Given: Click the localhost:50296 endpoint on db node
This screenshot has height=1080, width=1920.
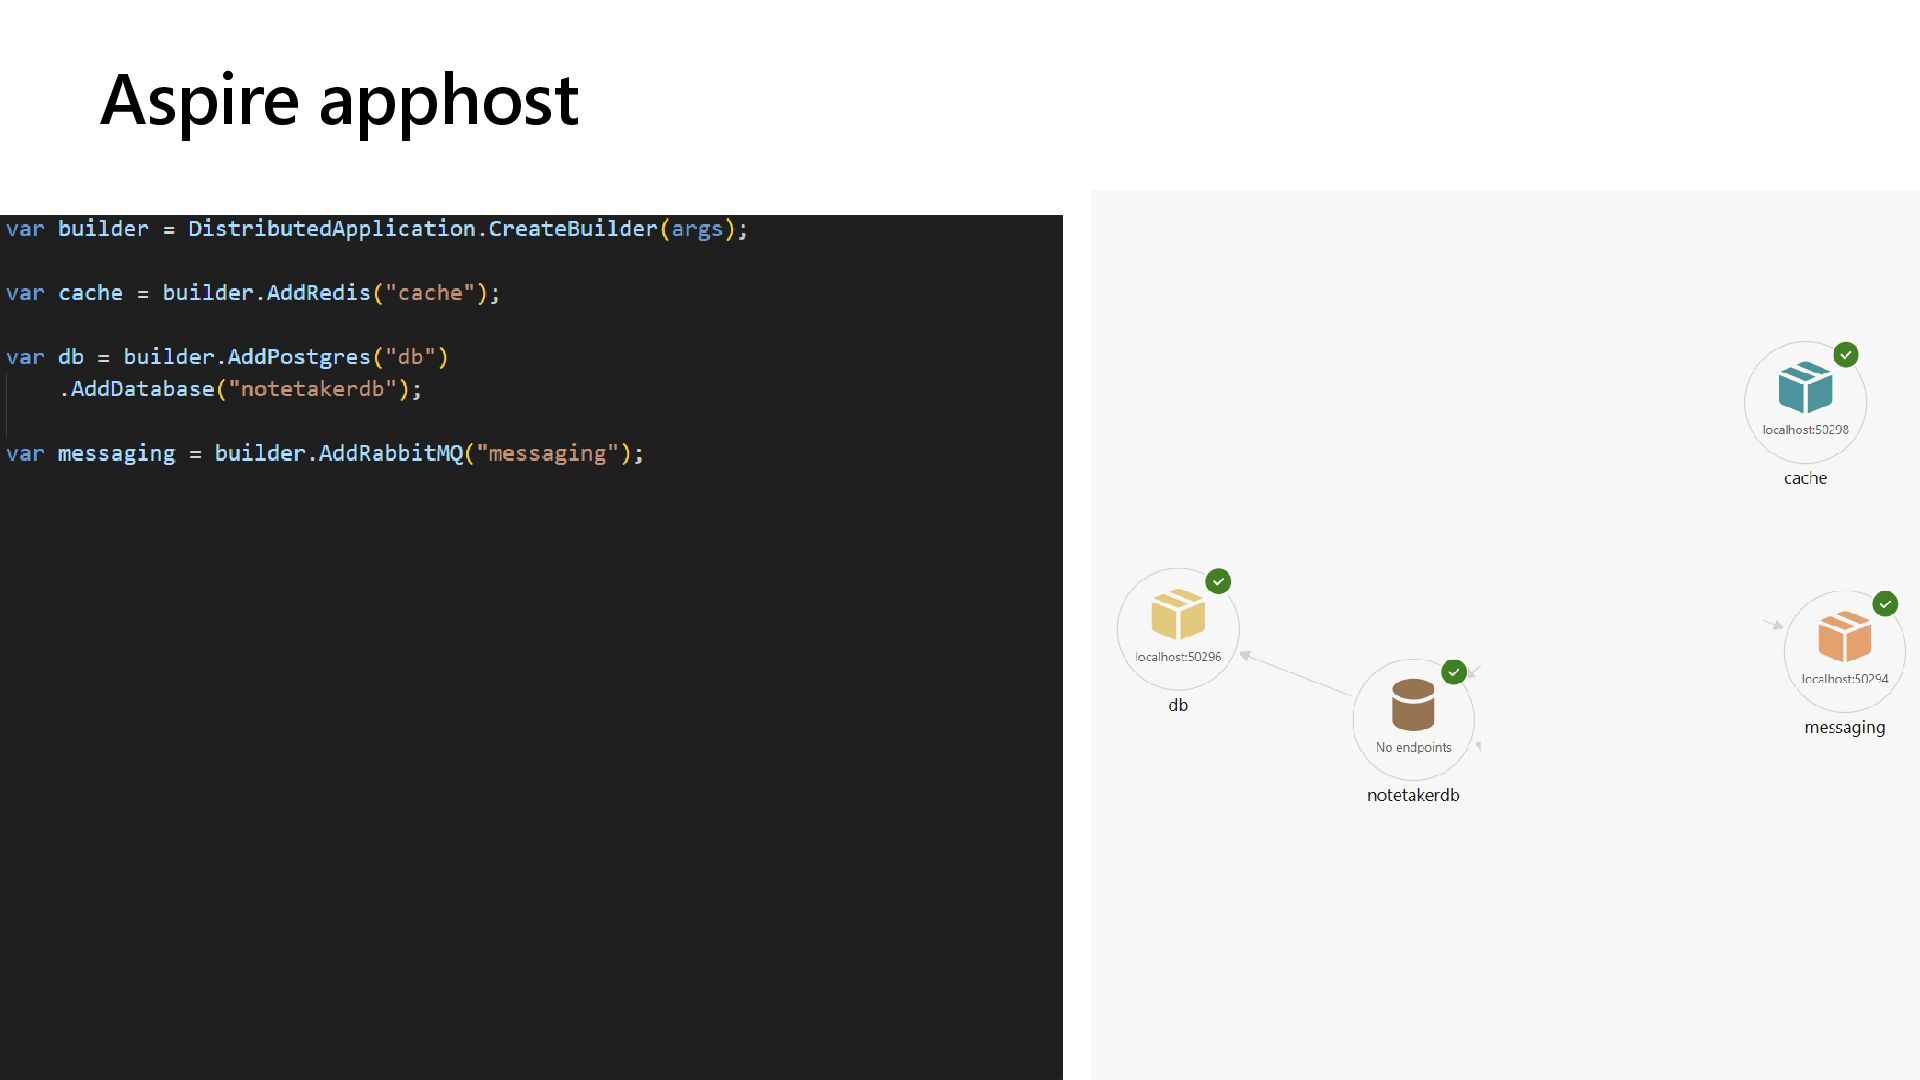Looking at the screenshot, I should click(x=1178, y=657).
